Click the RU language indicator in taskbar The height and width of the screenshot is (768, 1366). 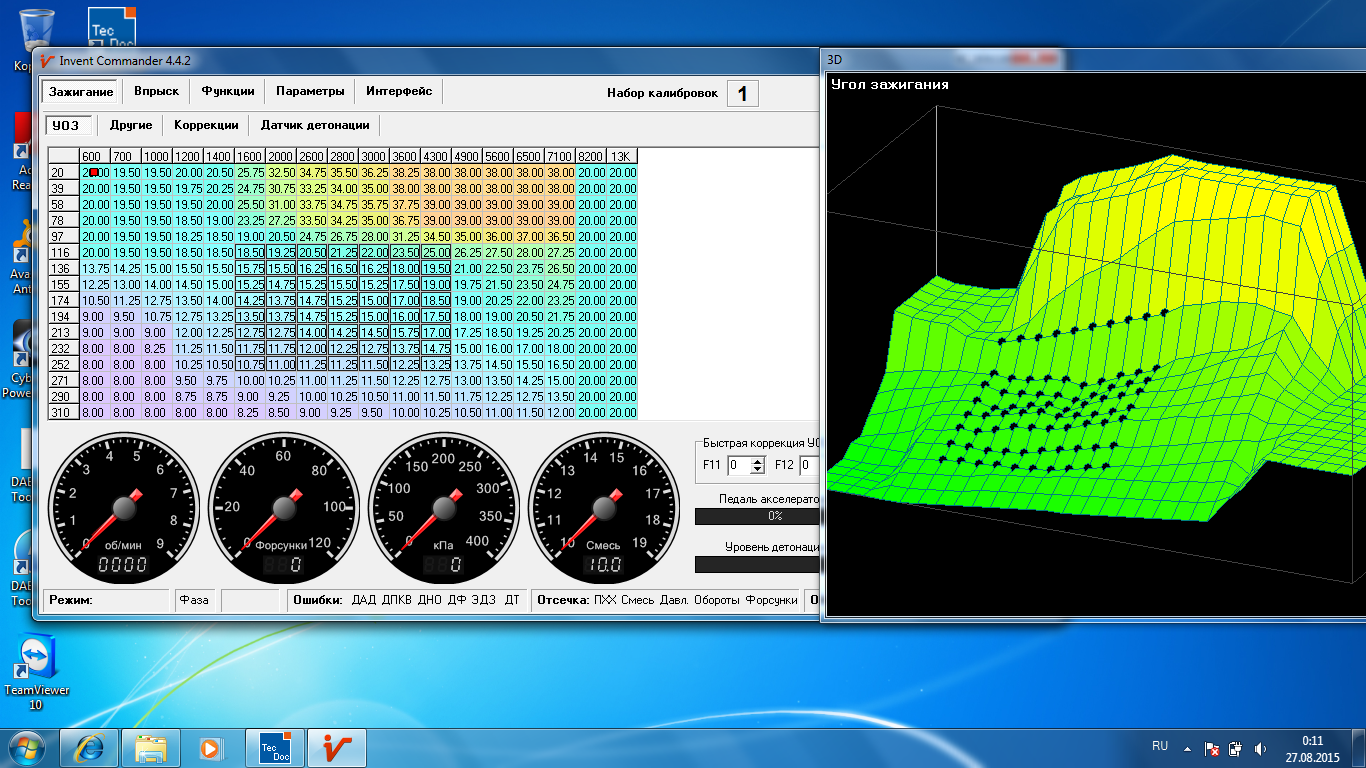[1160, 747]
